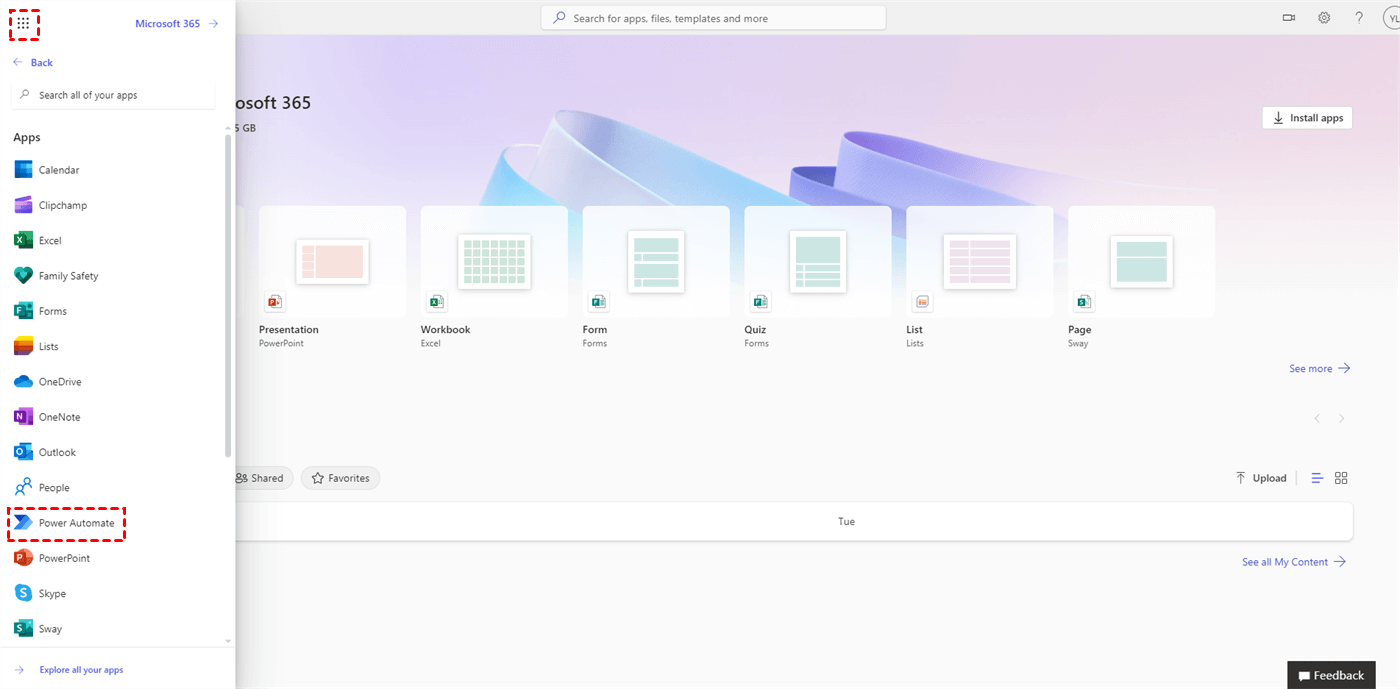1400x689 pixels.
Task: Launch Forms app icon in sidebar
Action: 24,311
